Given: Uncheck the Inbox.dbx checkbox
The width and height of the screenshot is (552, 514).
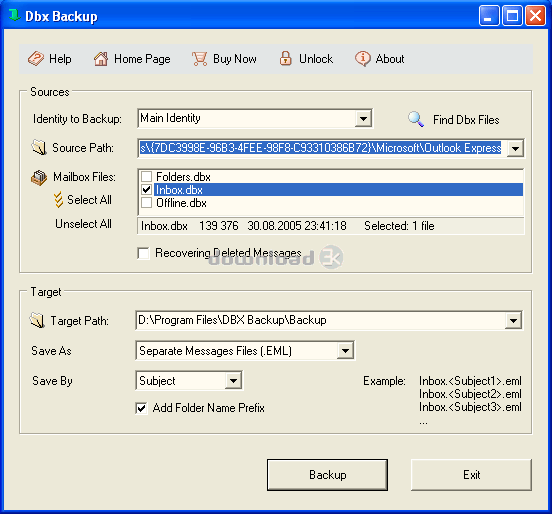Looking at the screenshot, I should tap(146, 189).
